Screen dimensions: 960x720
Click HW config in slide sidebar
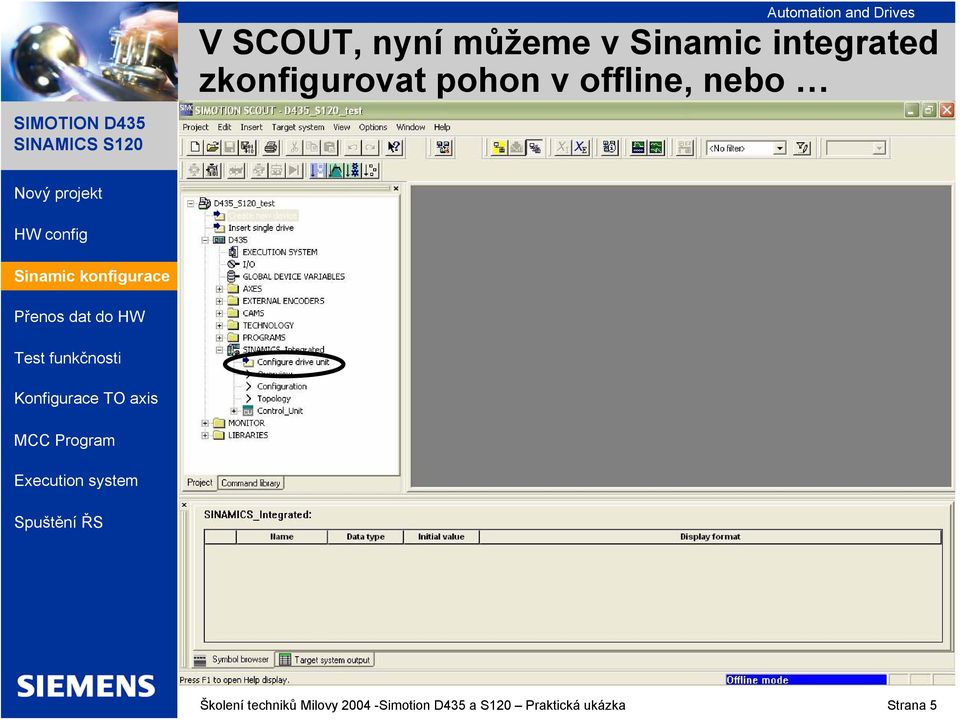coord(51,234)
